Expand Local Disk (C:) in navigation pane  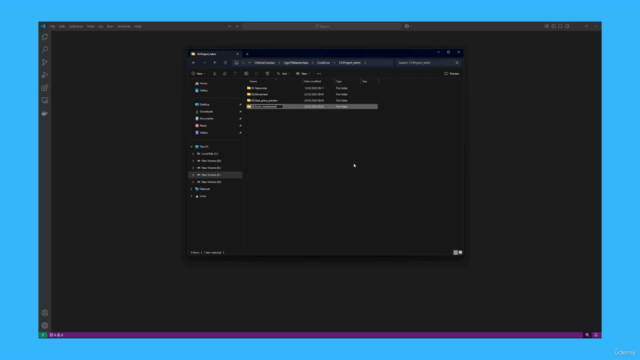coord(193,154)
